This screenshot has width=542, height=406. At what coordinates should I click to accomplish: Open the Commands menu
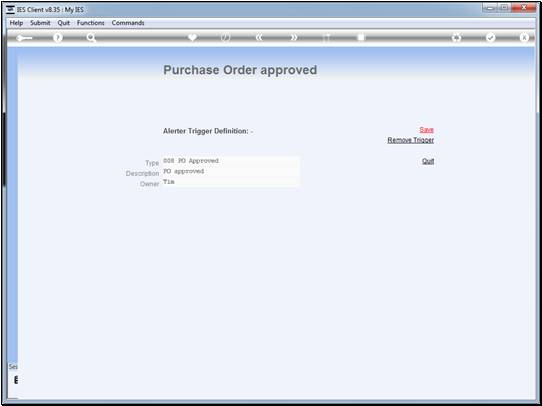pos(128,23)
